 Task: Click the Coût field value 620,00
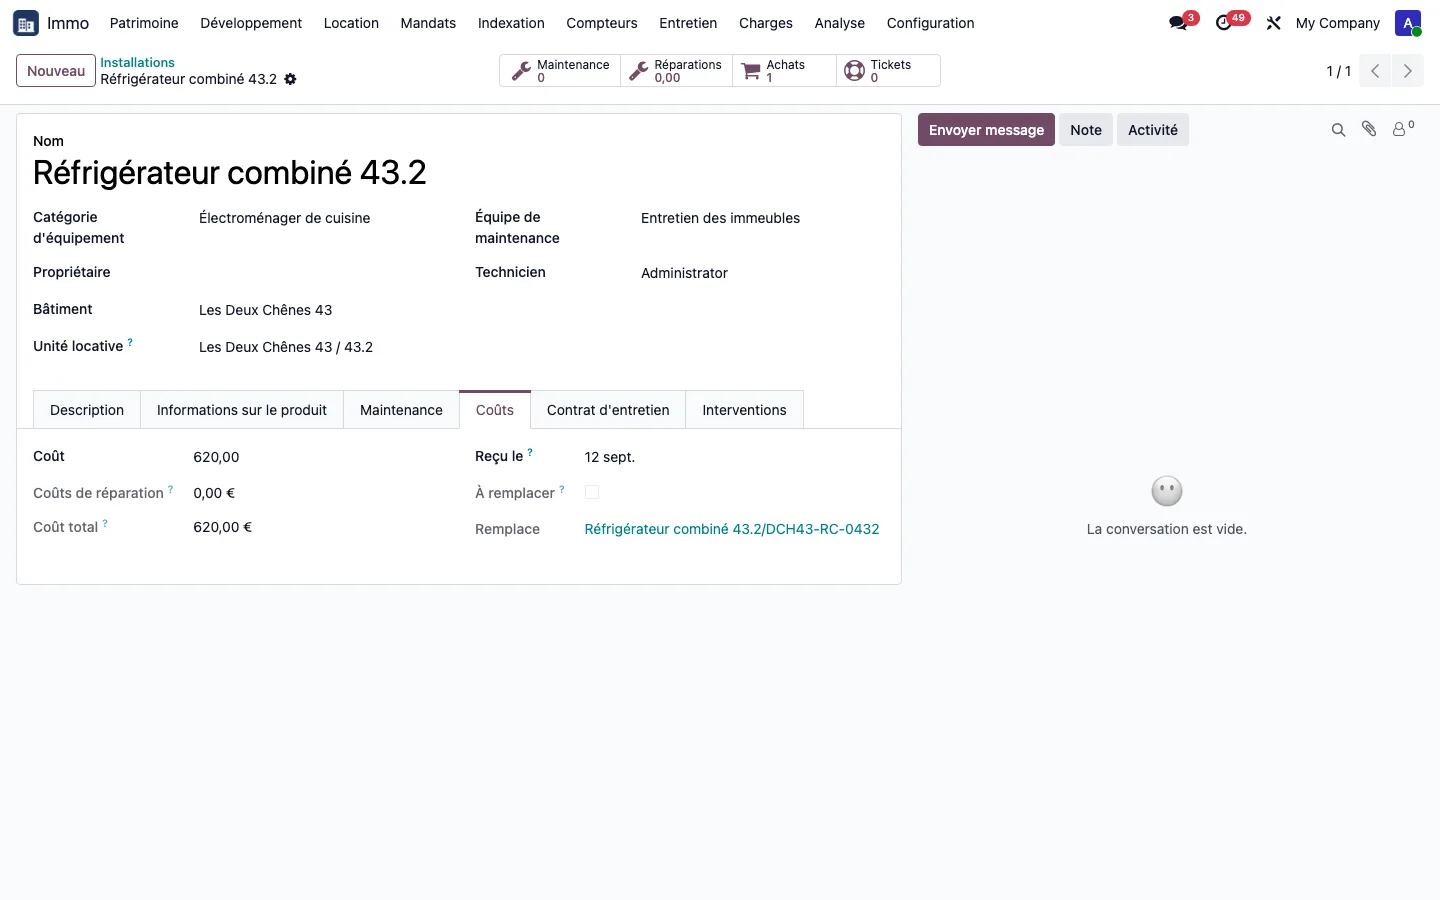[x=216, y=457]
